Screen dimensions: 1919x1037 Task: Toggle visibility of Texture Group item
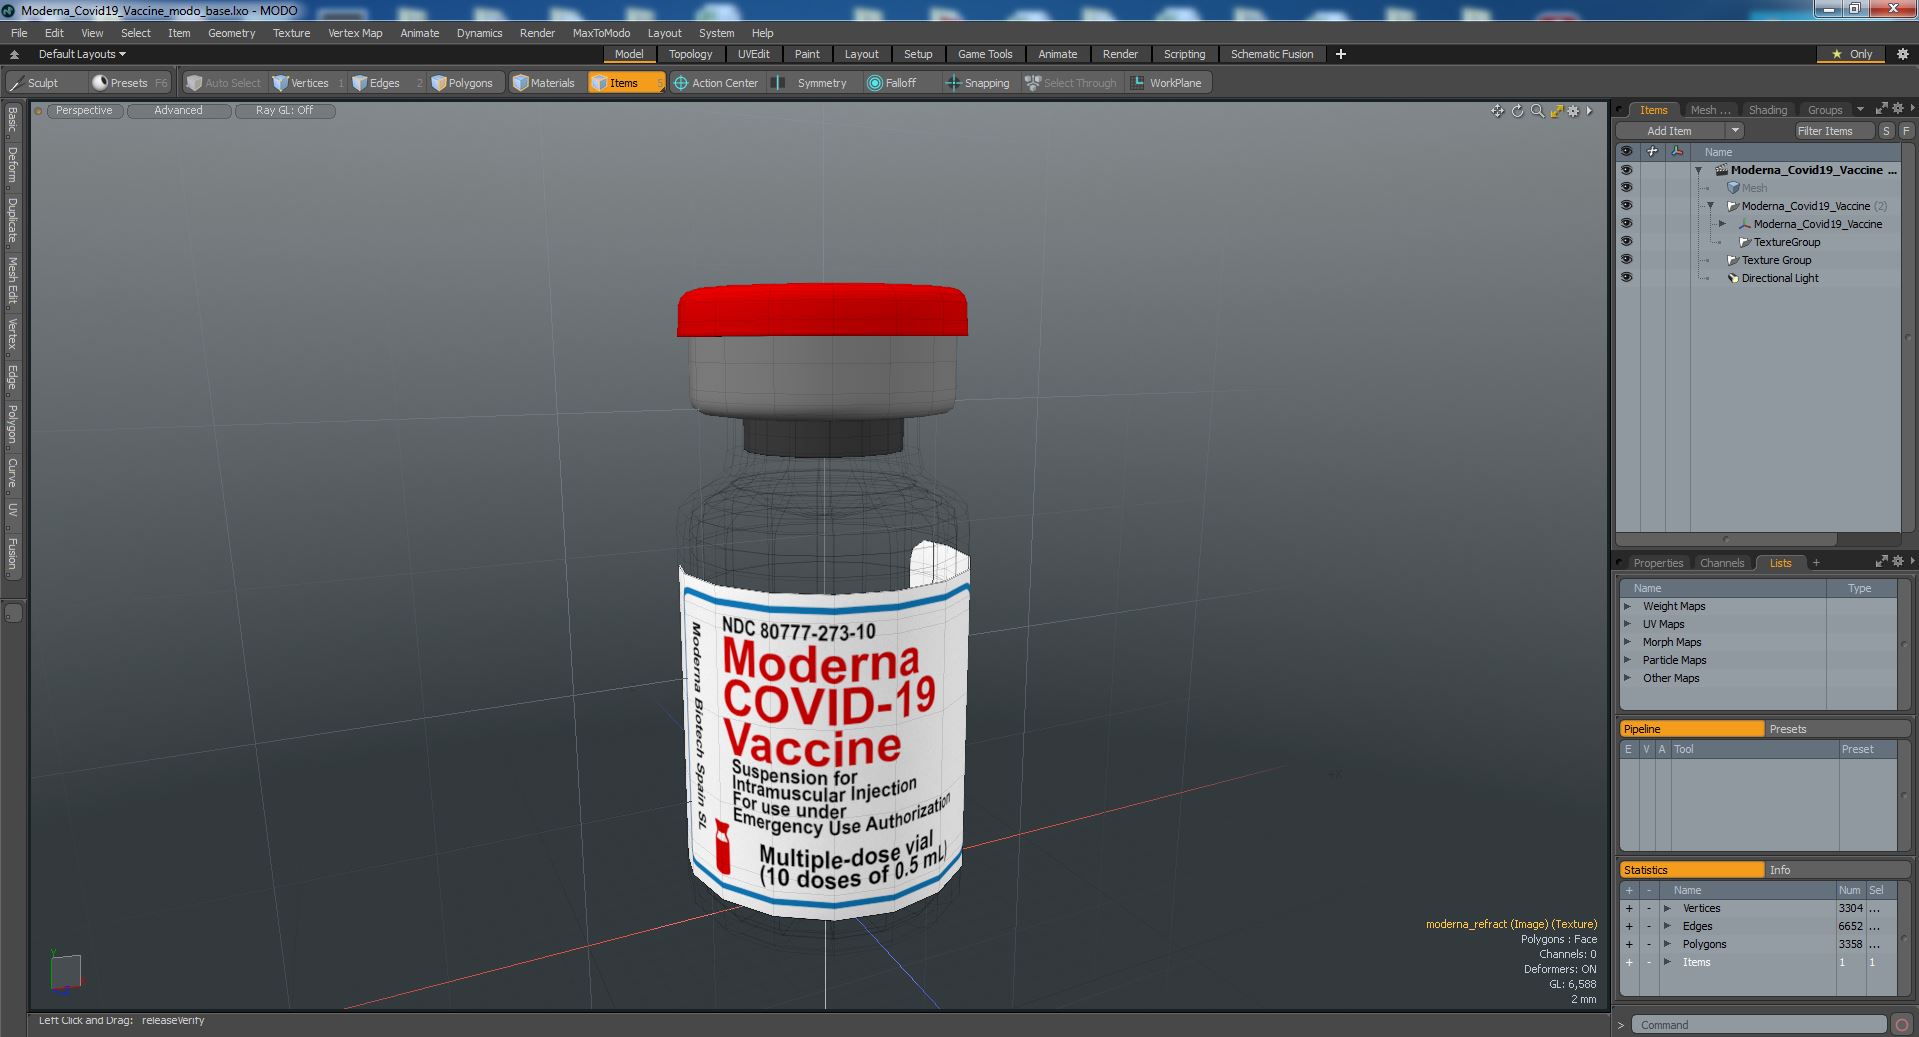pyautogui.click(x=1626, y=260)
